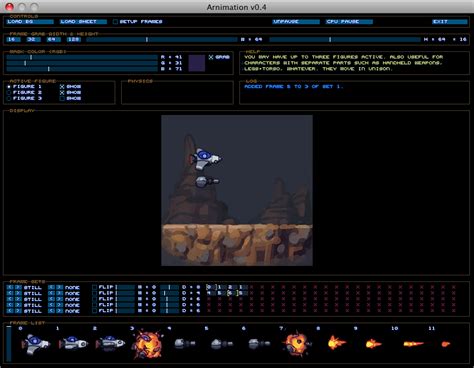Click the Unpause button

coord(296,22)
